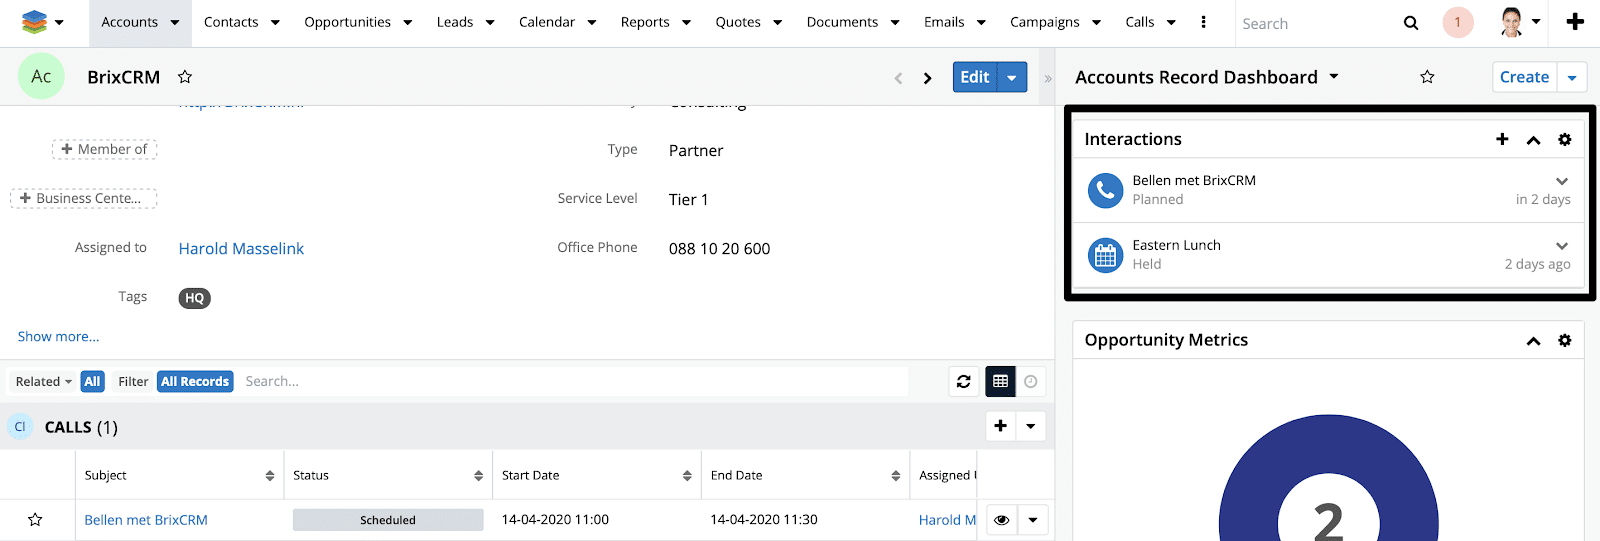Favorite the BrixCRM account star
The width and height of the screenshot is (1600, 541).
click(185, 77)
